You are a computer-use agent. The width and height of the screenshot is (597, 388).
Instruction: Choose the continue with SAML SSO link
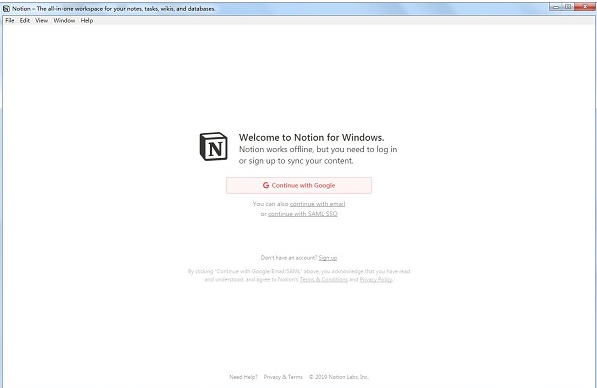click(303, 214)
